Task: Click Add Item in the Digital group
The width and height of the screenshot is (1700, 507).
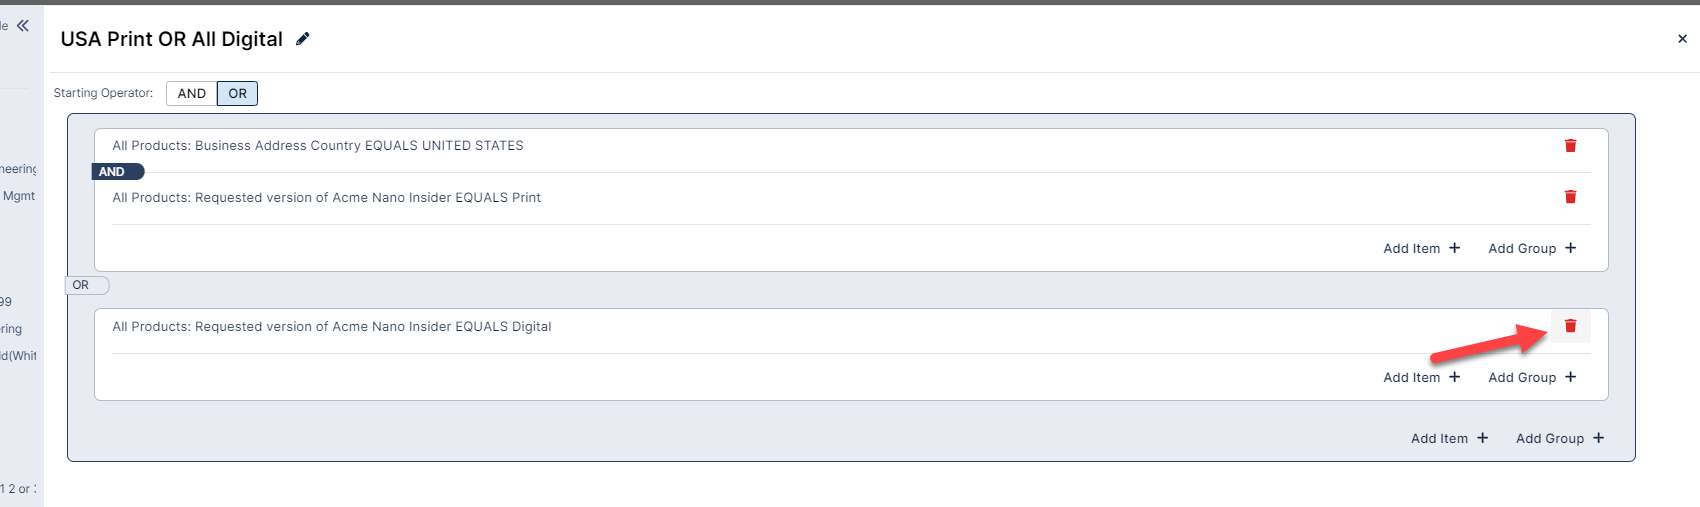Action: [1421, 378]
